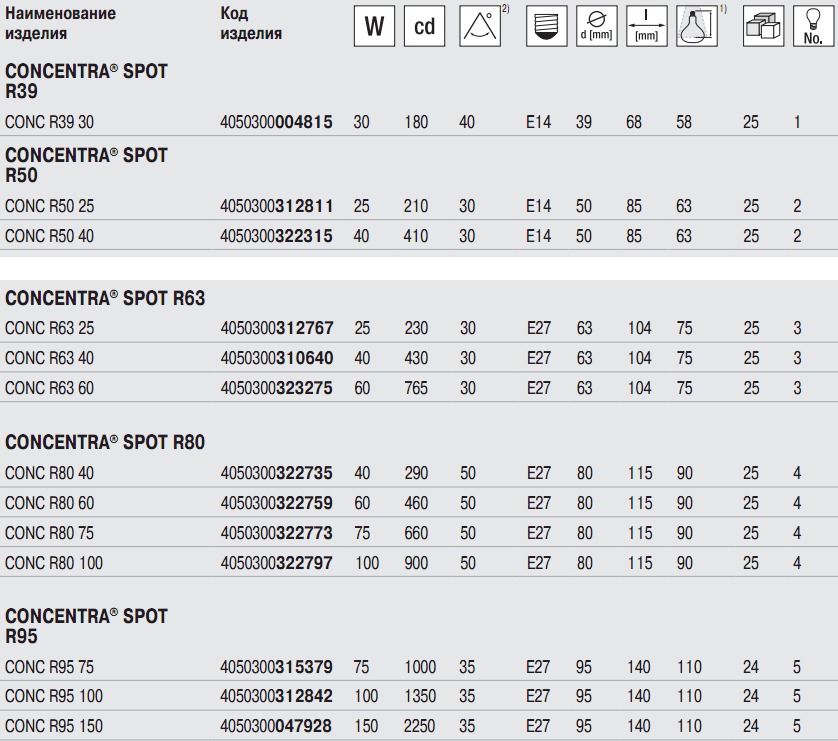The width and height of the screenshot is (838, 741).
Task: Click the Код изделия column header
Action: pyautogui.click(x=251, y=23)
